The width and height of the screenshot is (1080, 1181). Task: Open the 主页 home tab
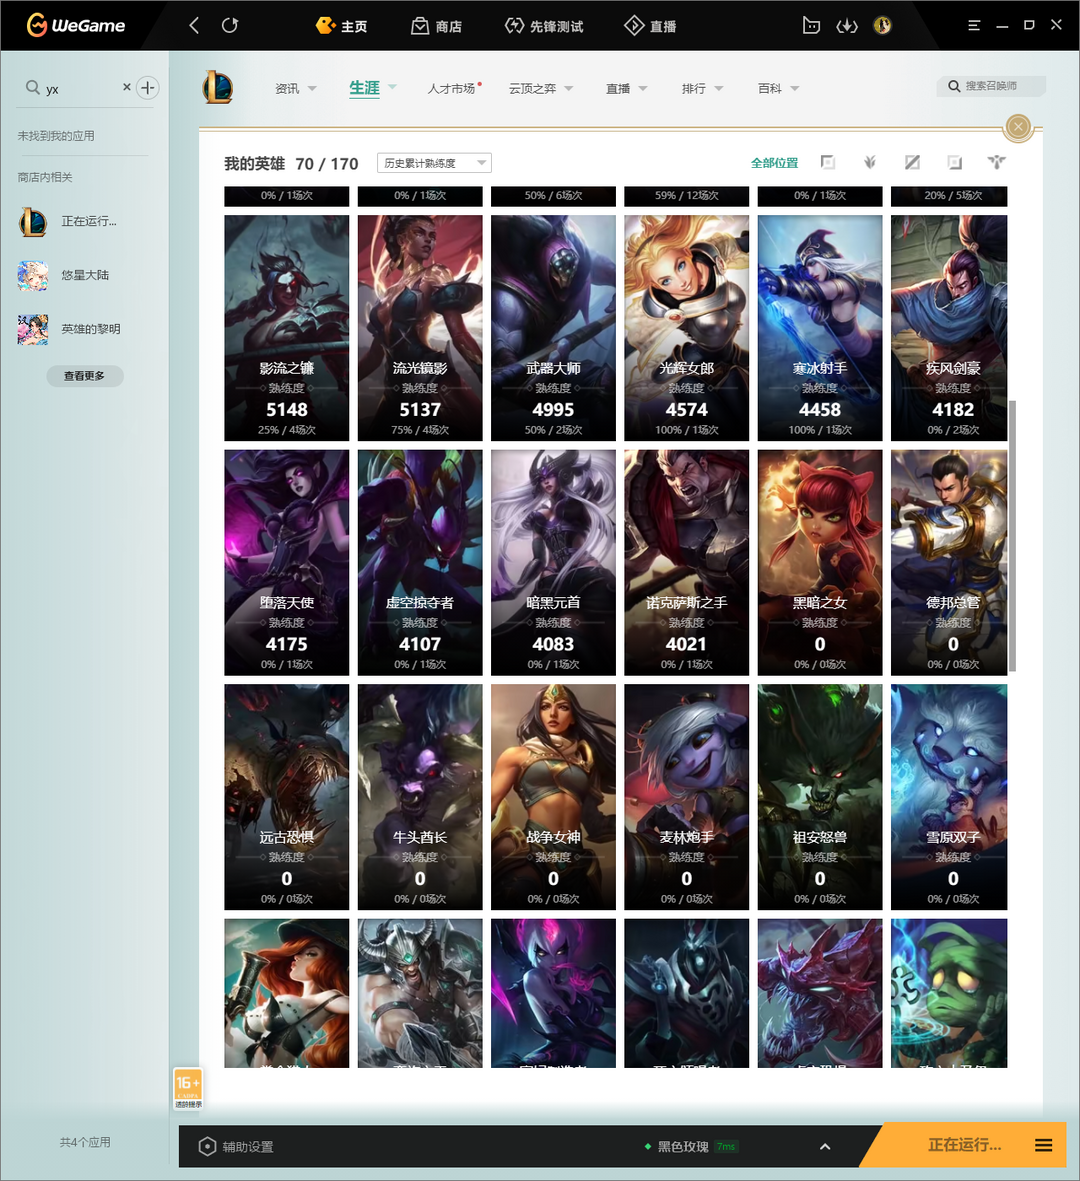click(342, 26)
